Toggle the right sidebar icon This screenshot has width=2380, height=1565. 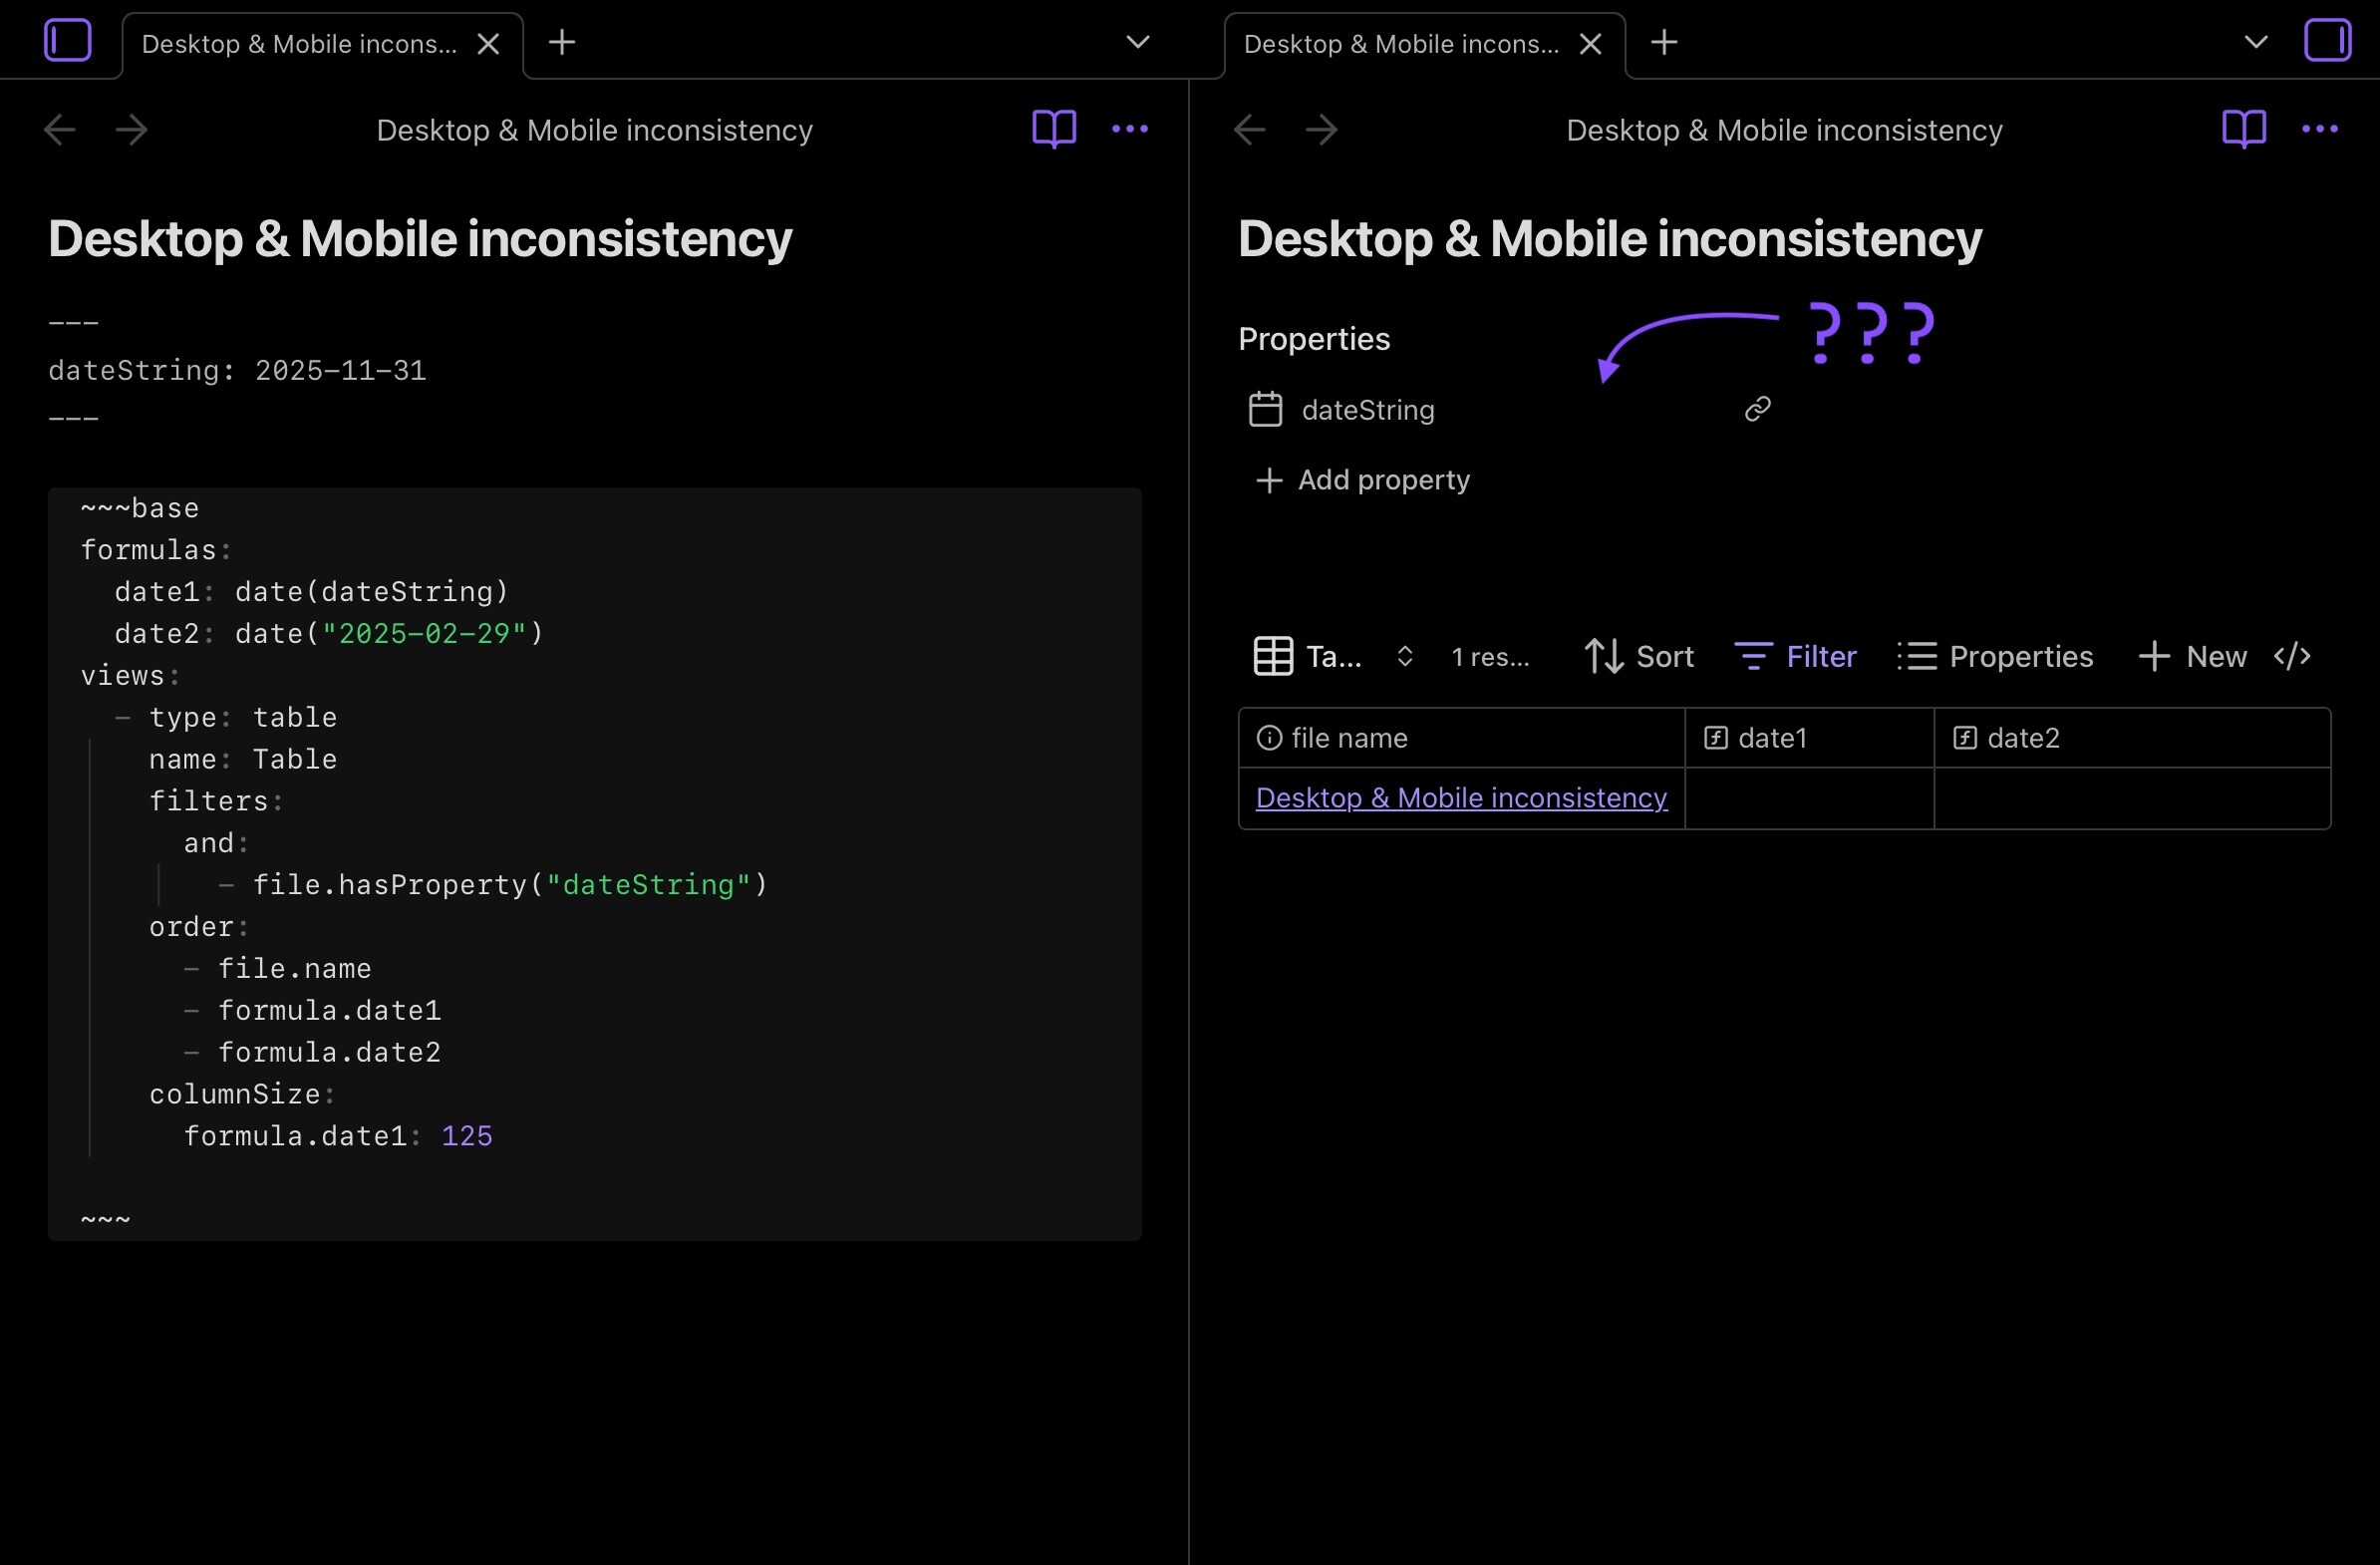coord(2327,42)
